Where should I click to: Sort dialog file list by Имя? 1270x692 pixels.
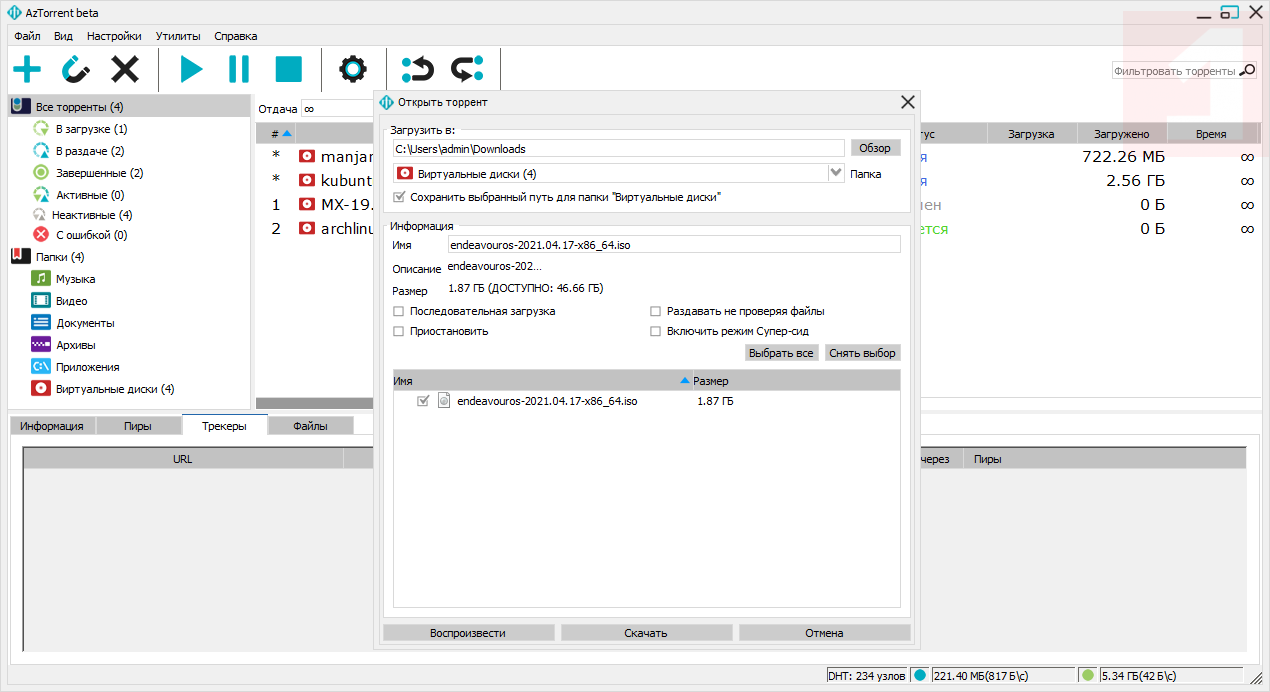(542, 381)
